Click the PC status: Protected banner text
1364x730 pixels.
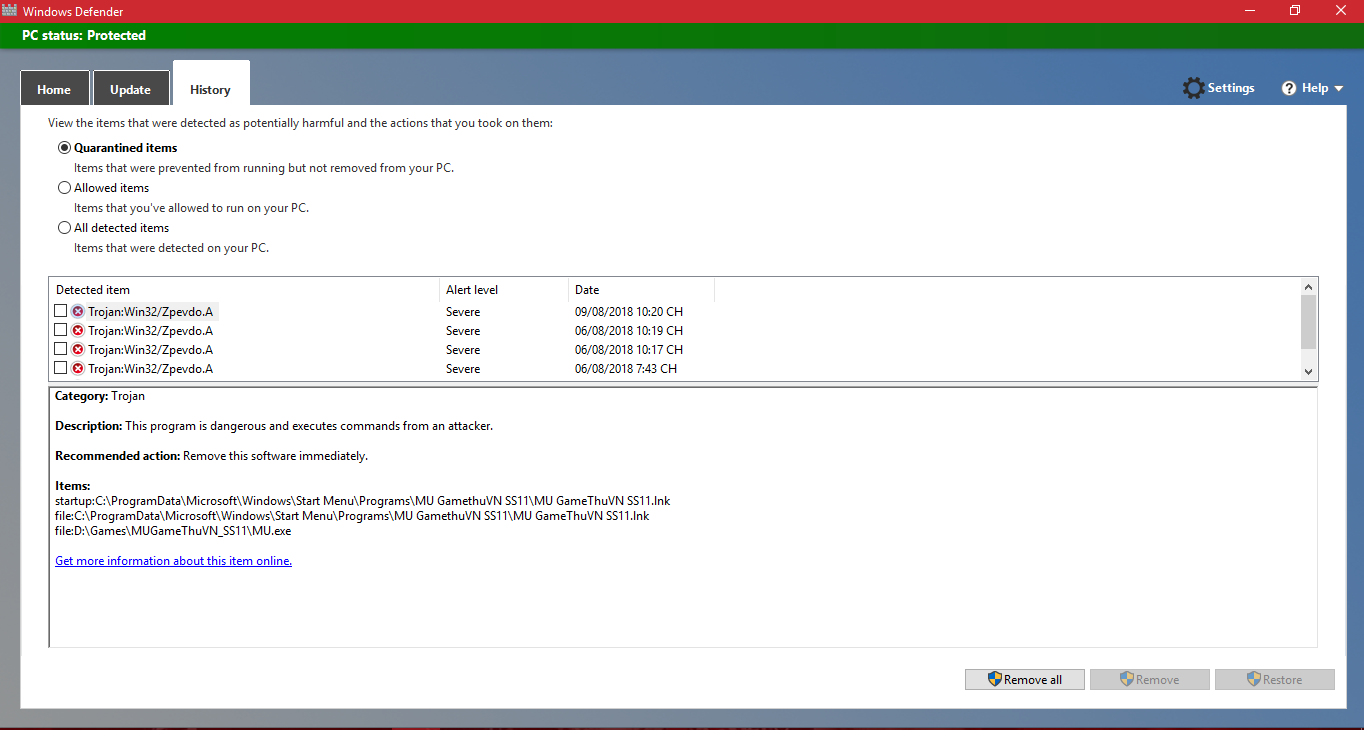[84, 35]
